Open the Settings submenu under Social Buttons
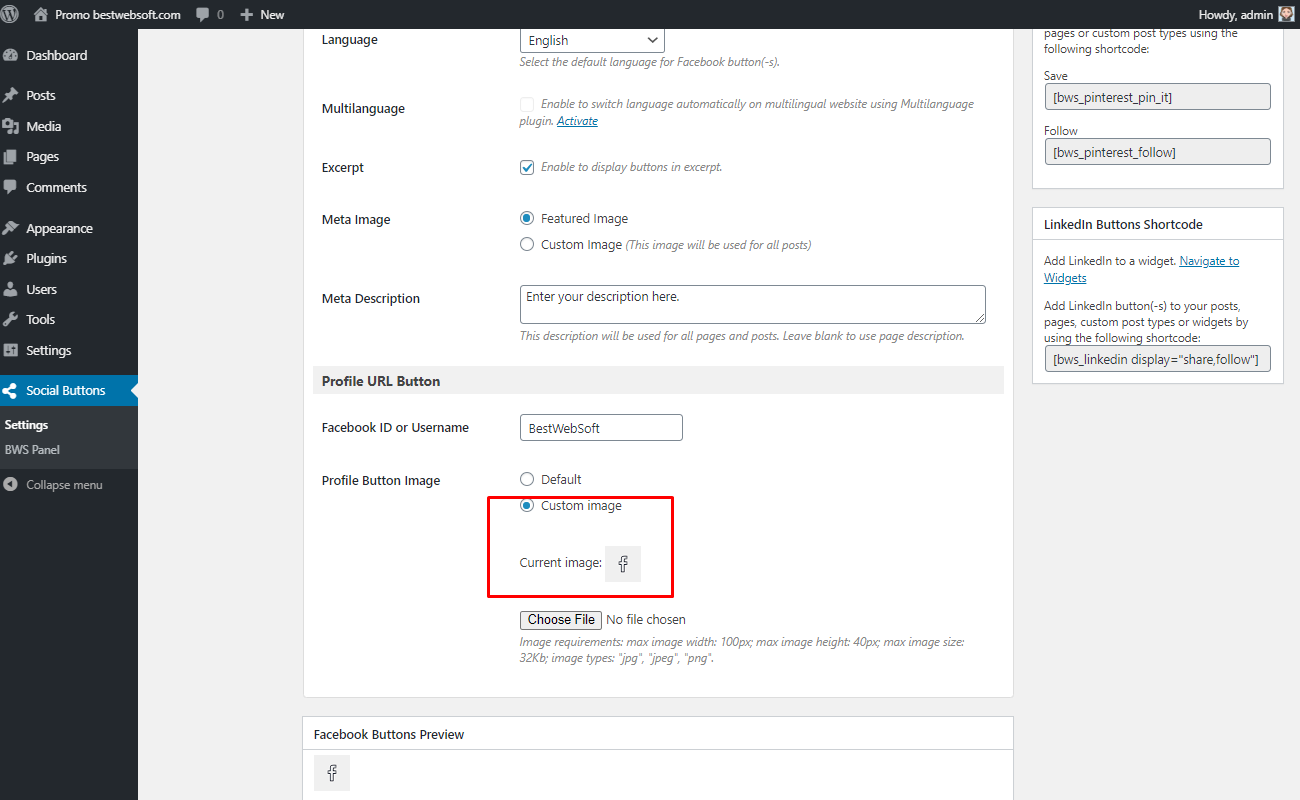Screen dimensions: 1300x800 [x=27, y=425]
